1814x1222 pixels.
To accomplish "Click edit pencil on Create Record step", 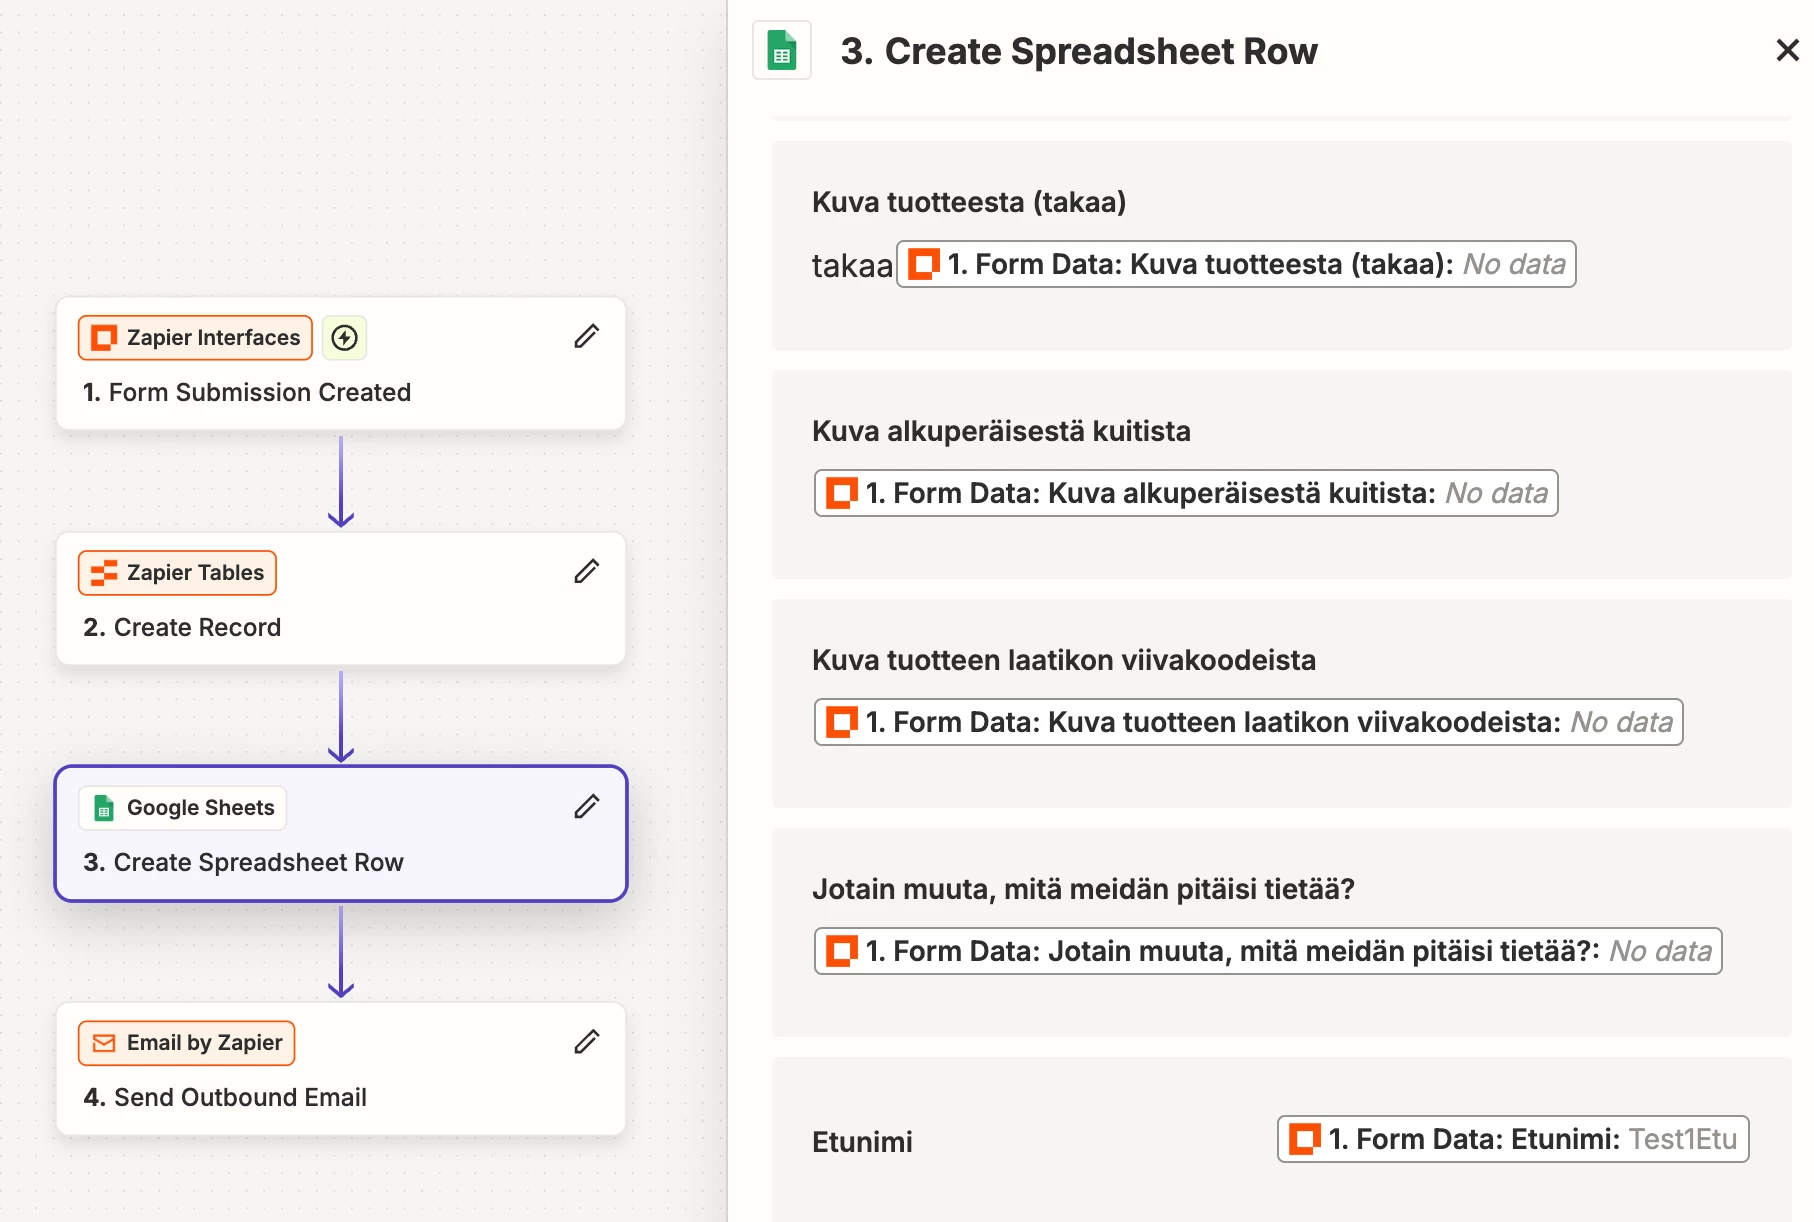I will (x=587, y=572).
